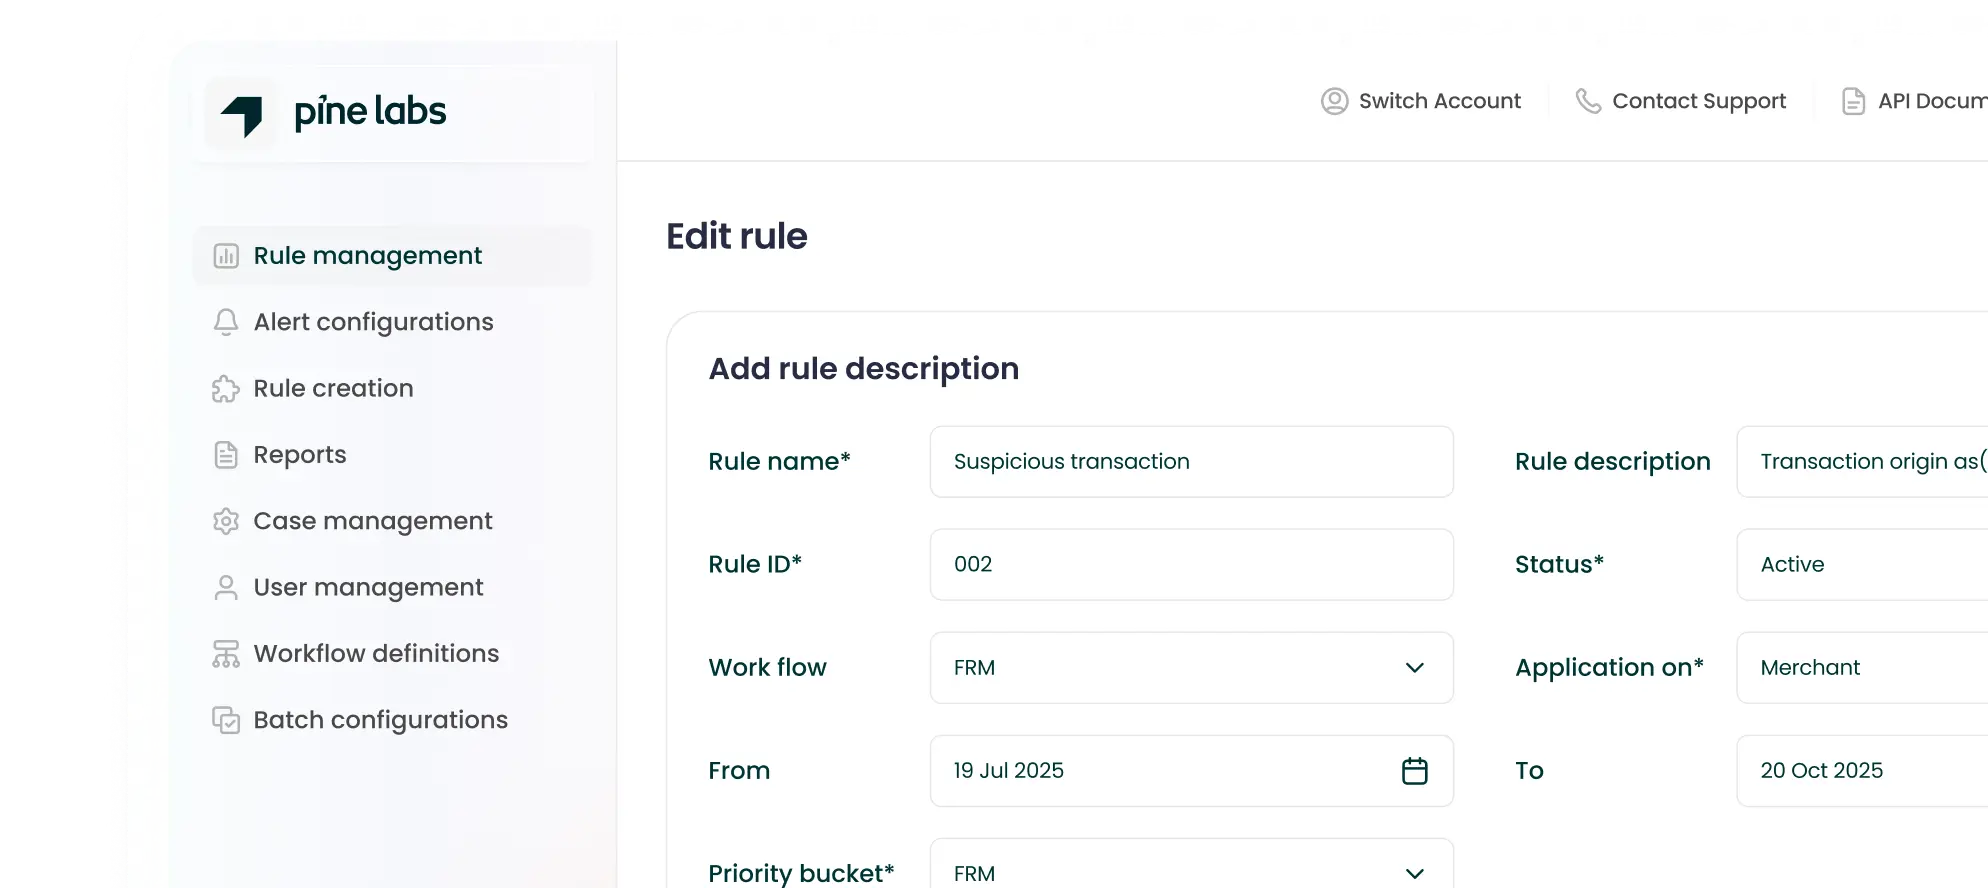The image size is (1988, 888).
Task: Click the Priority bucket* label
Action: (x=801, y=873)
